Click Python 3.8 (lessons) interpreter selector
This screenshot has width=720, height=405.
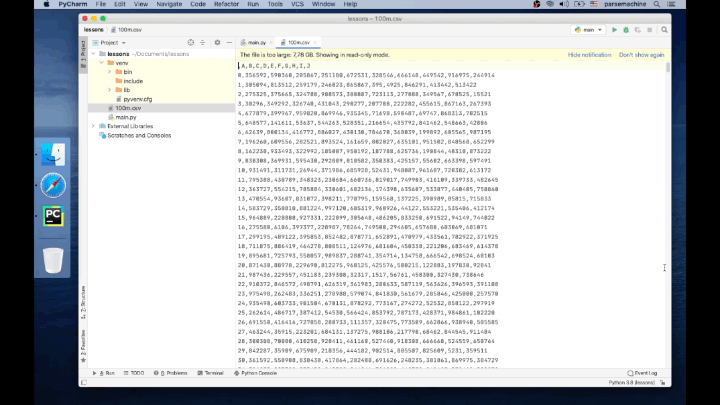[x=631, y=382]
